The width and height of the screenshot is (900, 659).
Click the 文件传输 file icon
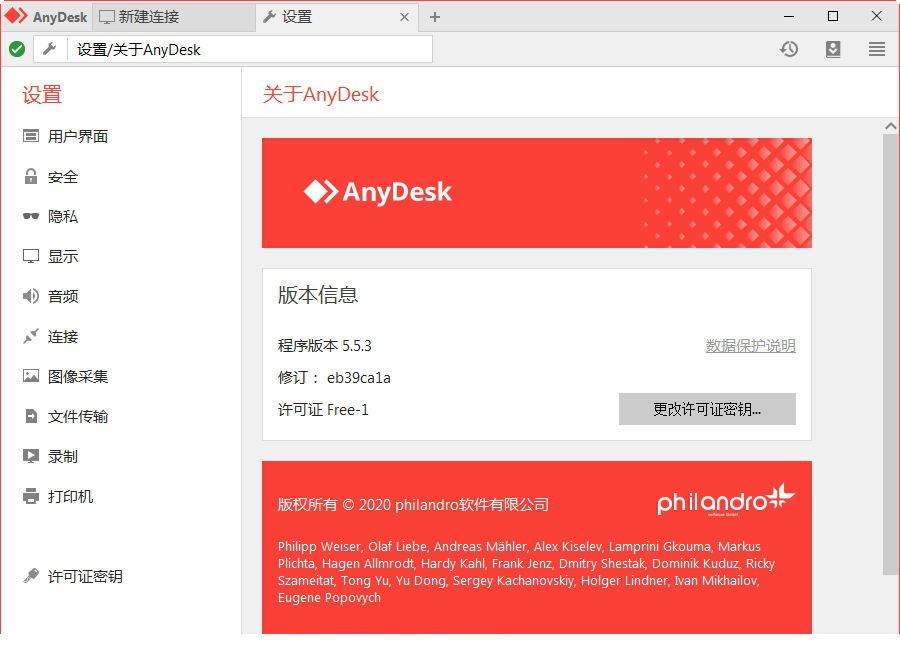pos(31,416)
